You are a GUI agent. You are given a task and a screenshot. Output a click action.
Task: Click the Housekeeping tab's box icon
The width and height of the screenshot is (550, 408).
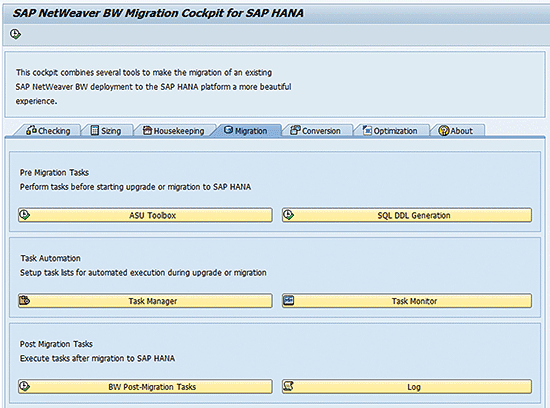[147, 130]
